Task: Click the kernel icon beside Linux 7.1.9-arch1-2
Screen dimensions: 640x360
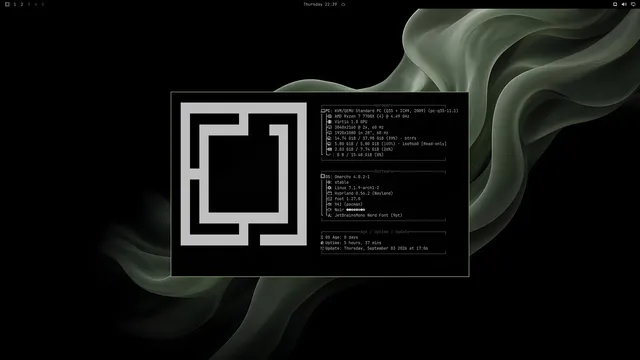Action: [329, 188]
